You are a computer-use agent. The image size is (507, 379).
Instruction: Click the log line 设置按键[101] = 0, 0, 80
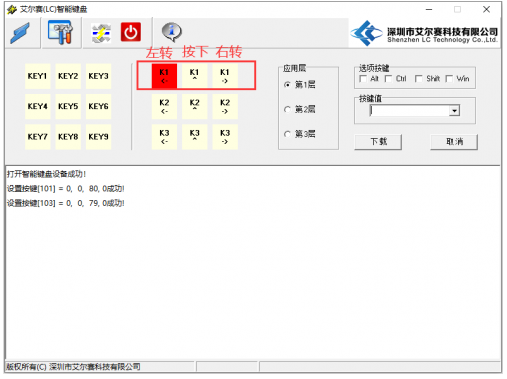[x=66, y=189]
